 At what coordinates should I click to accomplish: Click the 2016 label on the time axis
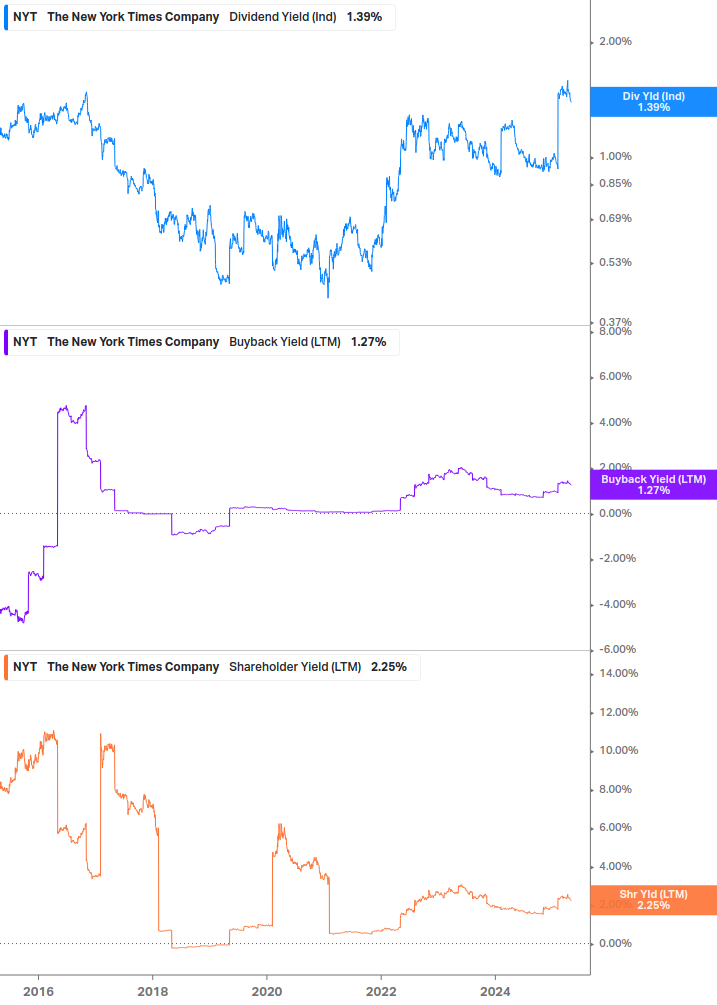[x=38, y=992]
